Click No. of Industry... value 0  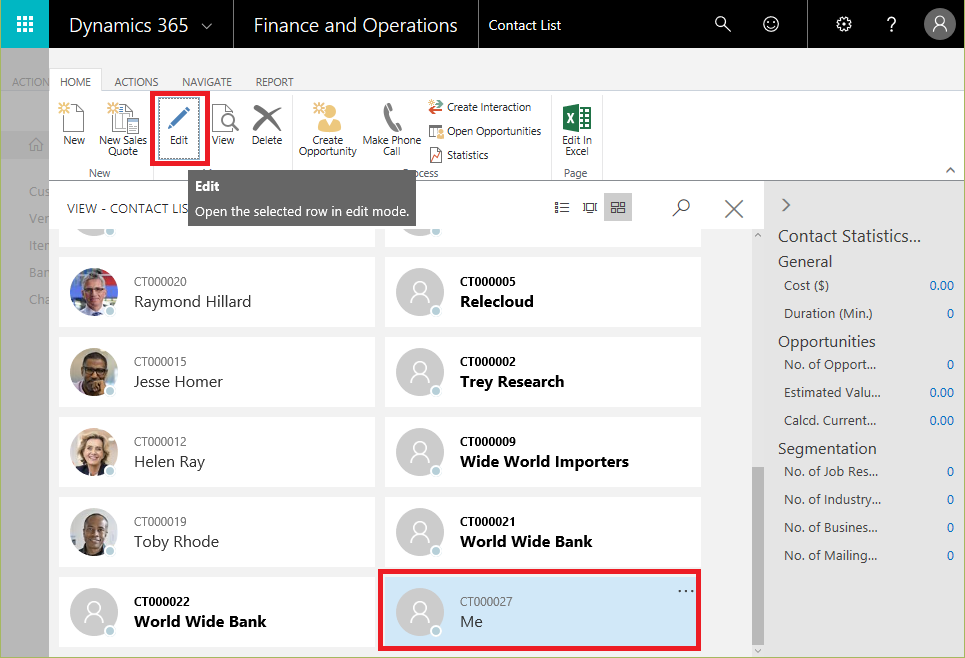tap(950, 499)
